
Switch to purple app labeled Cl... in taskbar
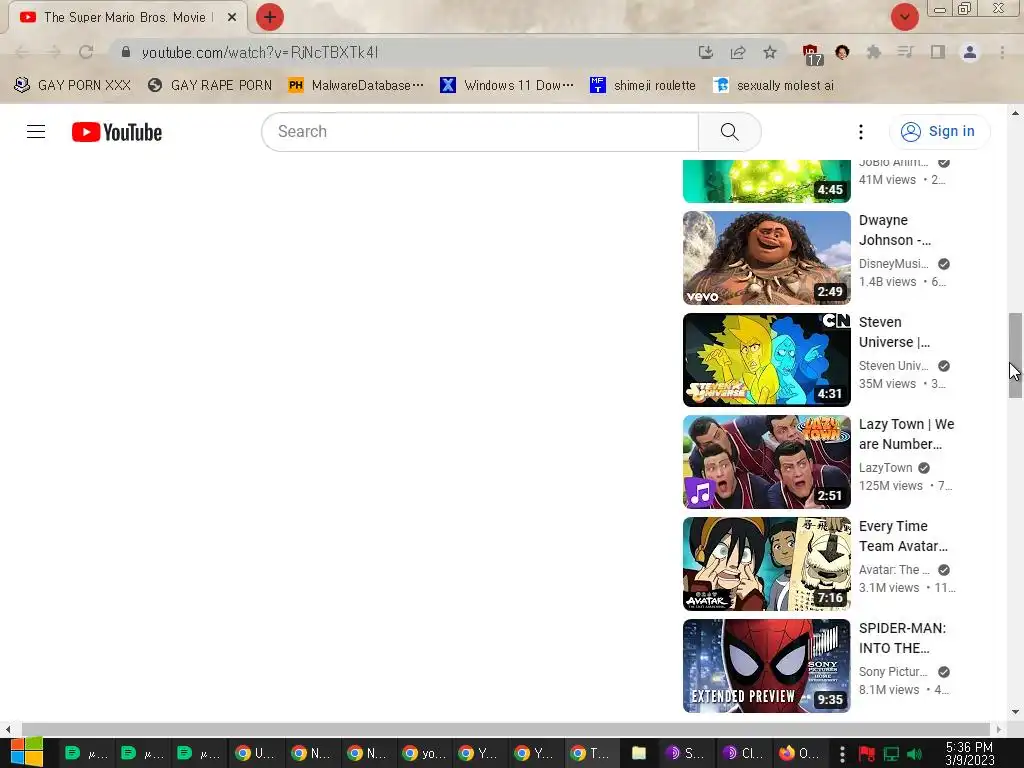[x=743, y=753]
